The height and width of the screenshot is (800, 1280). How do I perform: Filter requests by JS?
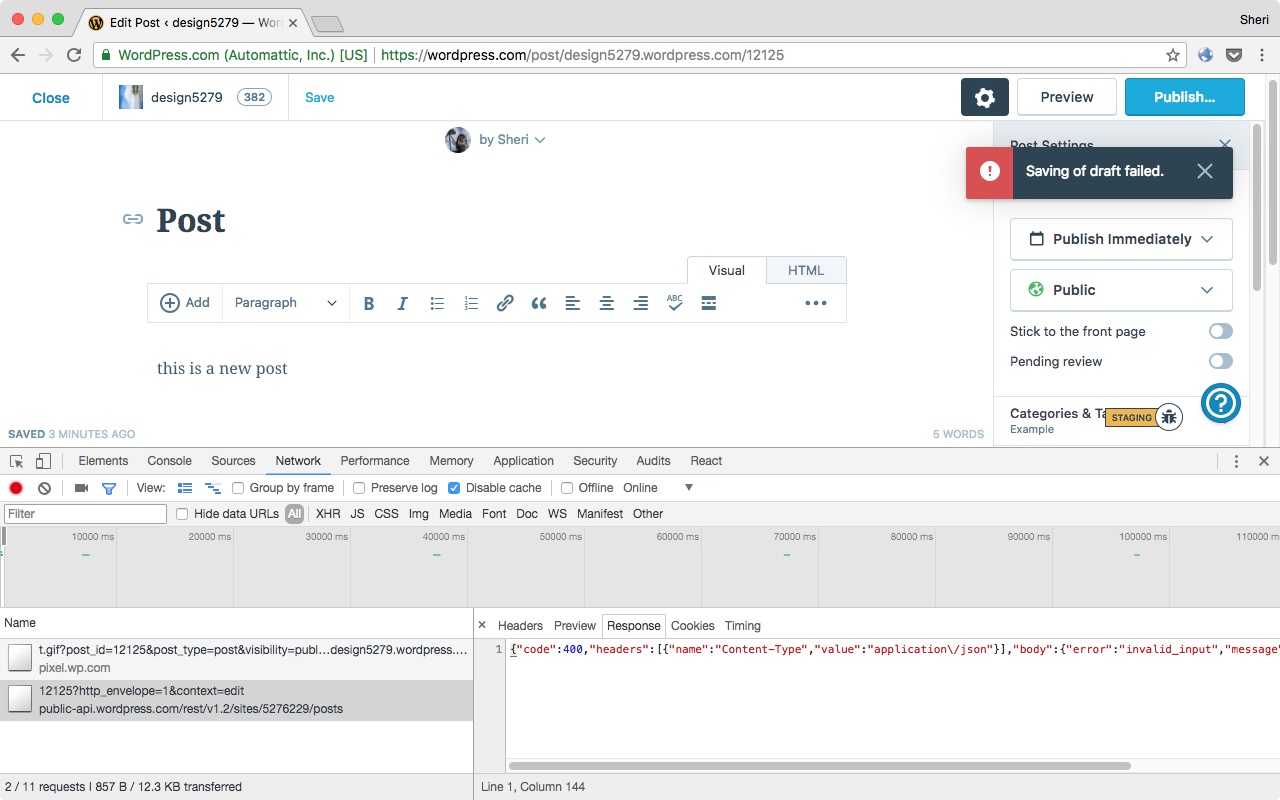click(357, 514)
